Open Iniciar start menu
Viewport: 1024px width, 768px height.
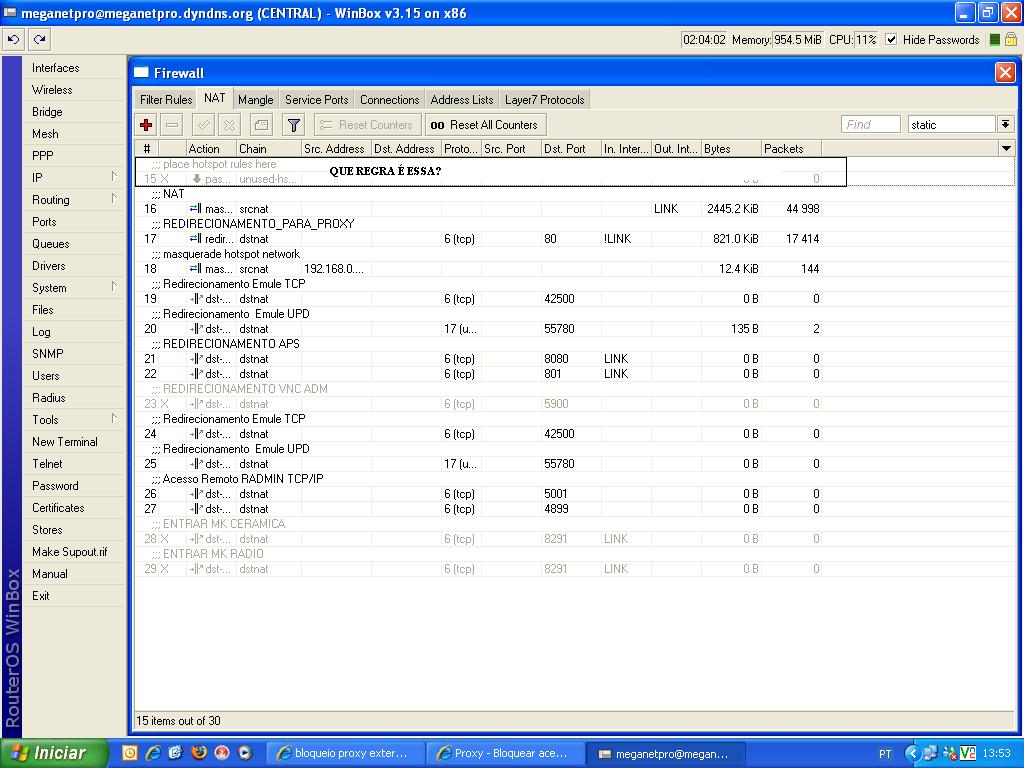[x=54, y=753]
